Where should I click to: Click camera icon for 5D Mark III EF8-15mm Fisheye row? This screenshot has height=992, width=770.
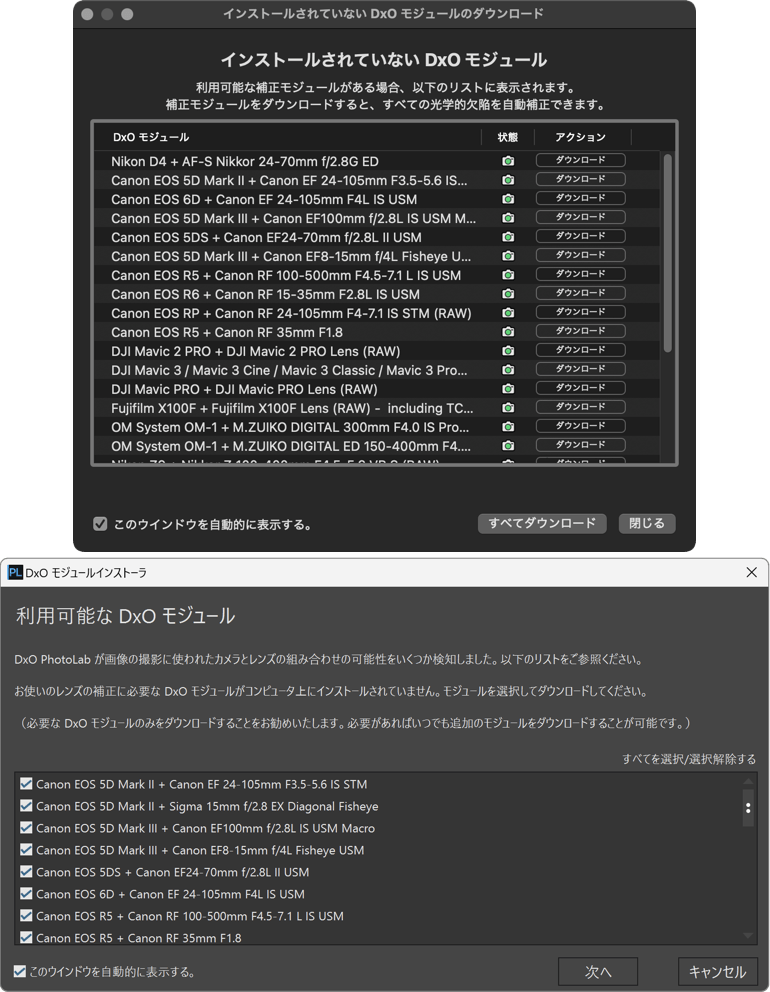click(507, 256)
